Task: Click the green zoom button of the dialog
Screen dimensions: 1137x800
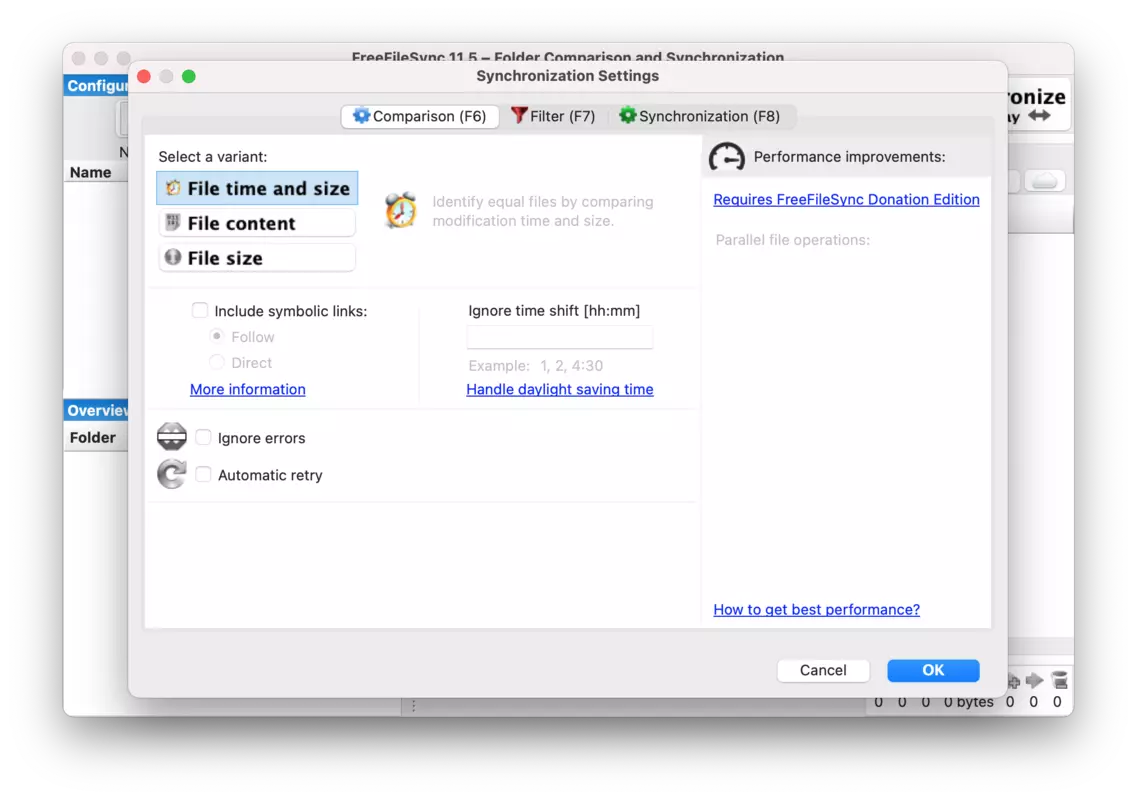Action: [189, 76]
